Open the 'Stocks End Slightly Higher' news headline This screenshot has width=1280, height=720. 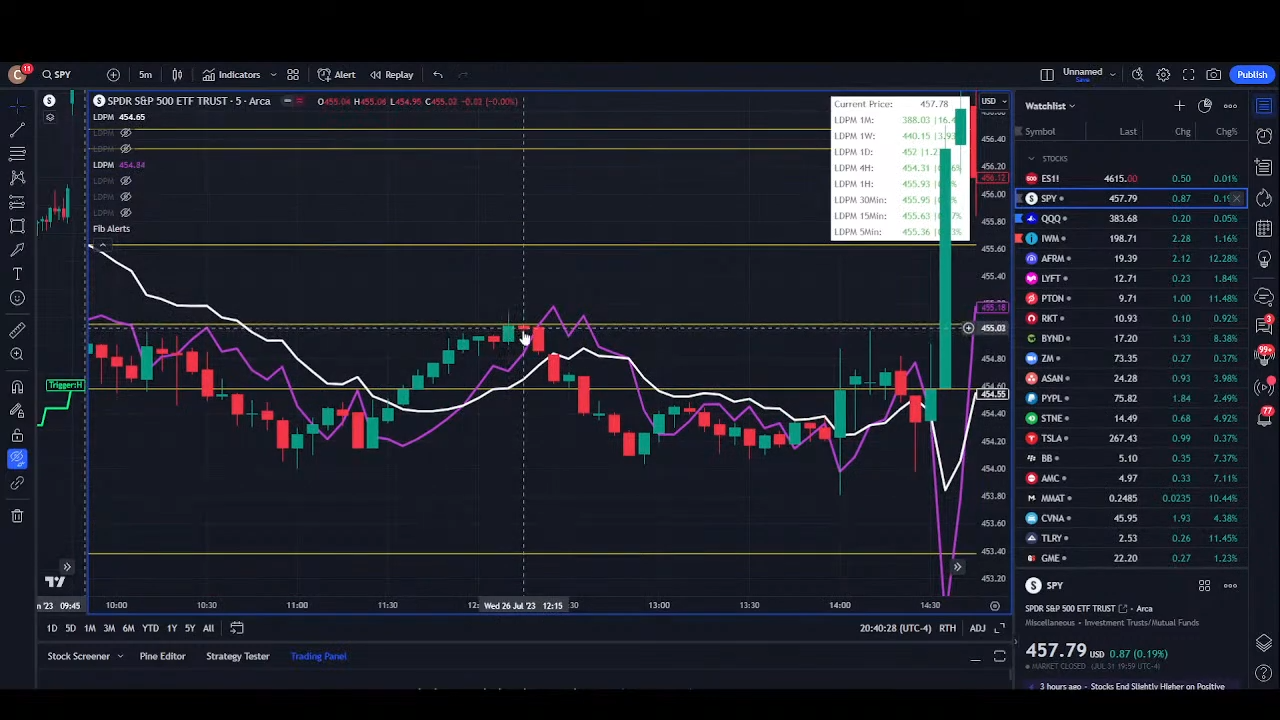click(x=1132, y=687)
